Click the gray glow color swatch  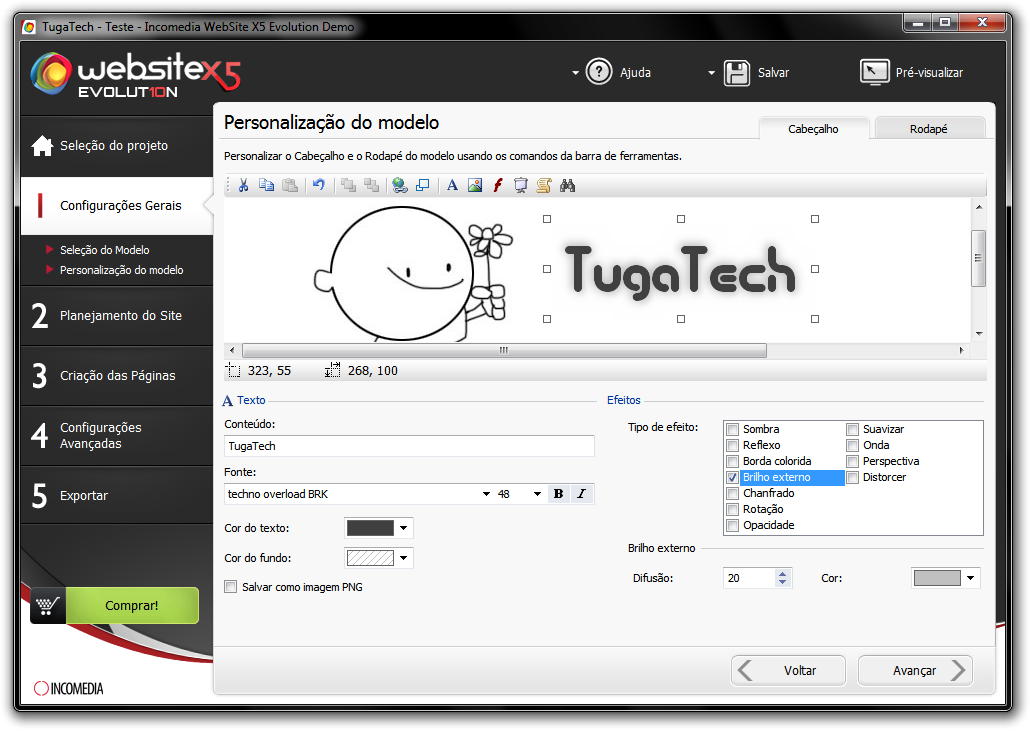coord(937,578)
